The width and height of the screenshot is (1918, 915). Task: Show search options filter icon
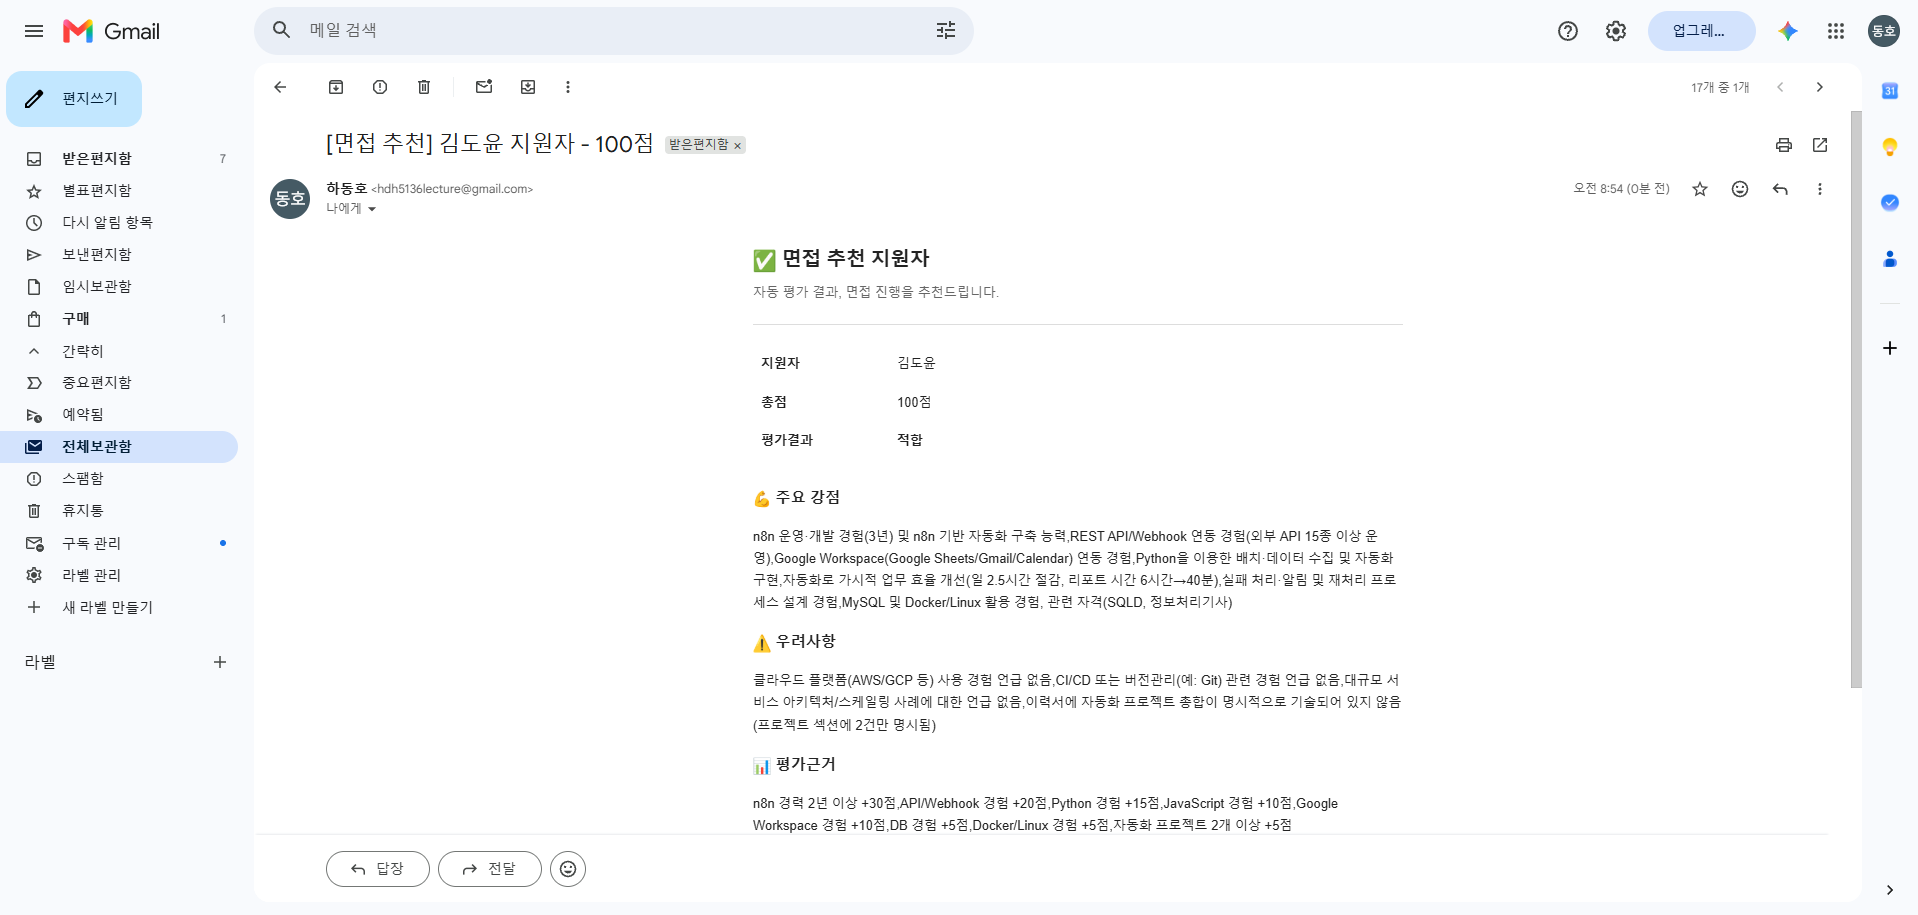[x=946, y=31]
